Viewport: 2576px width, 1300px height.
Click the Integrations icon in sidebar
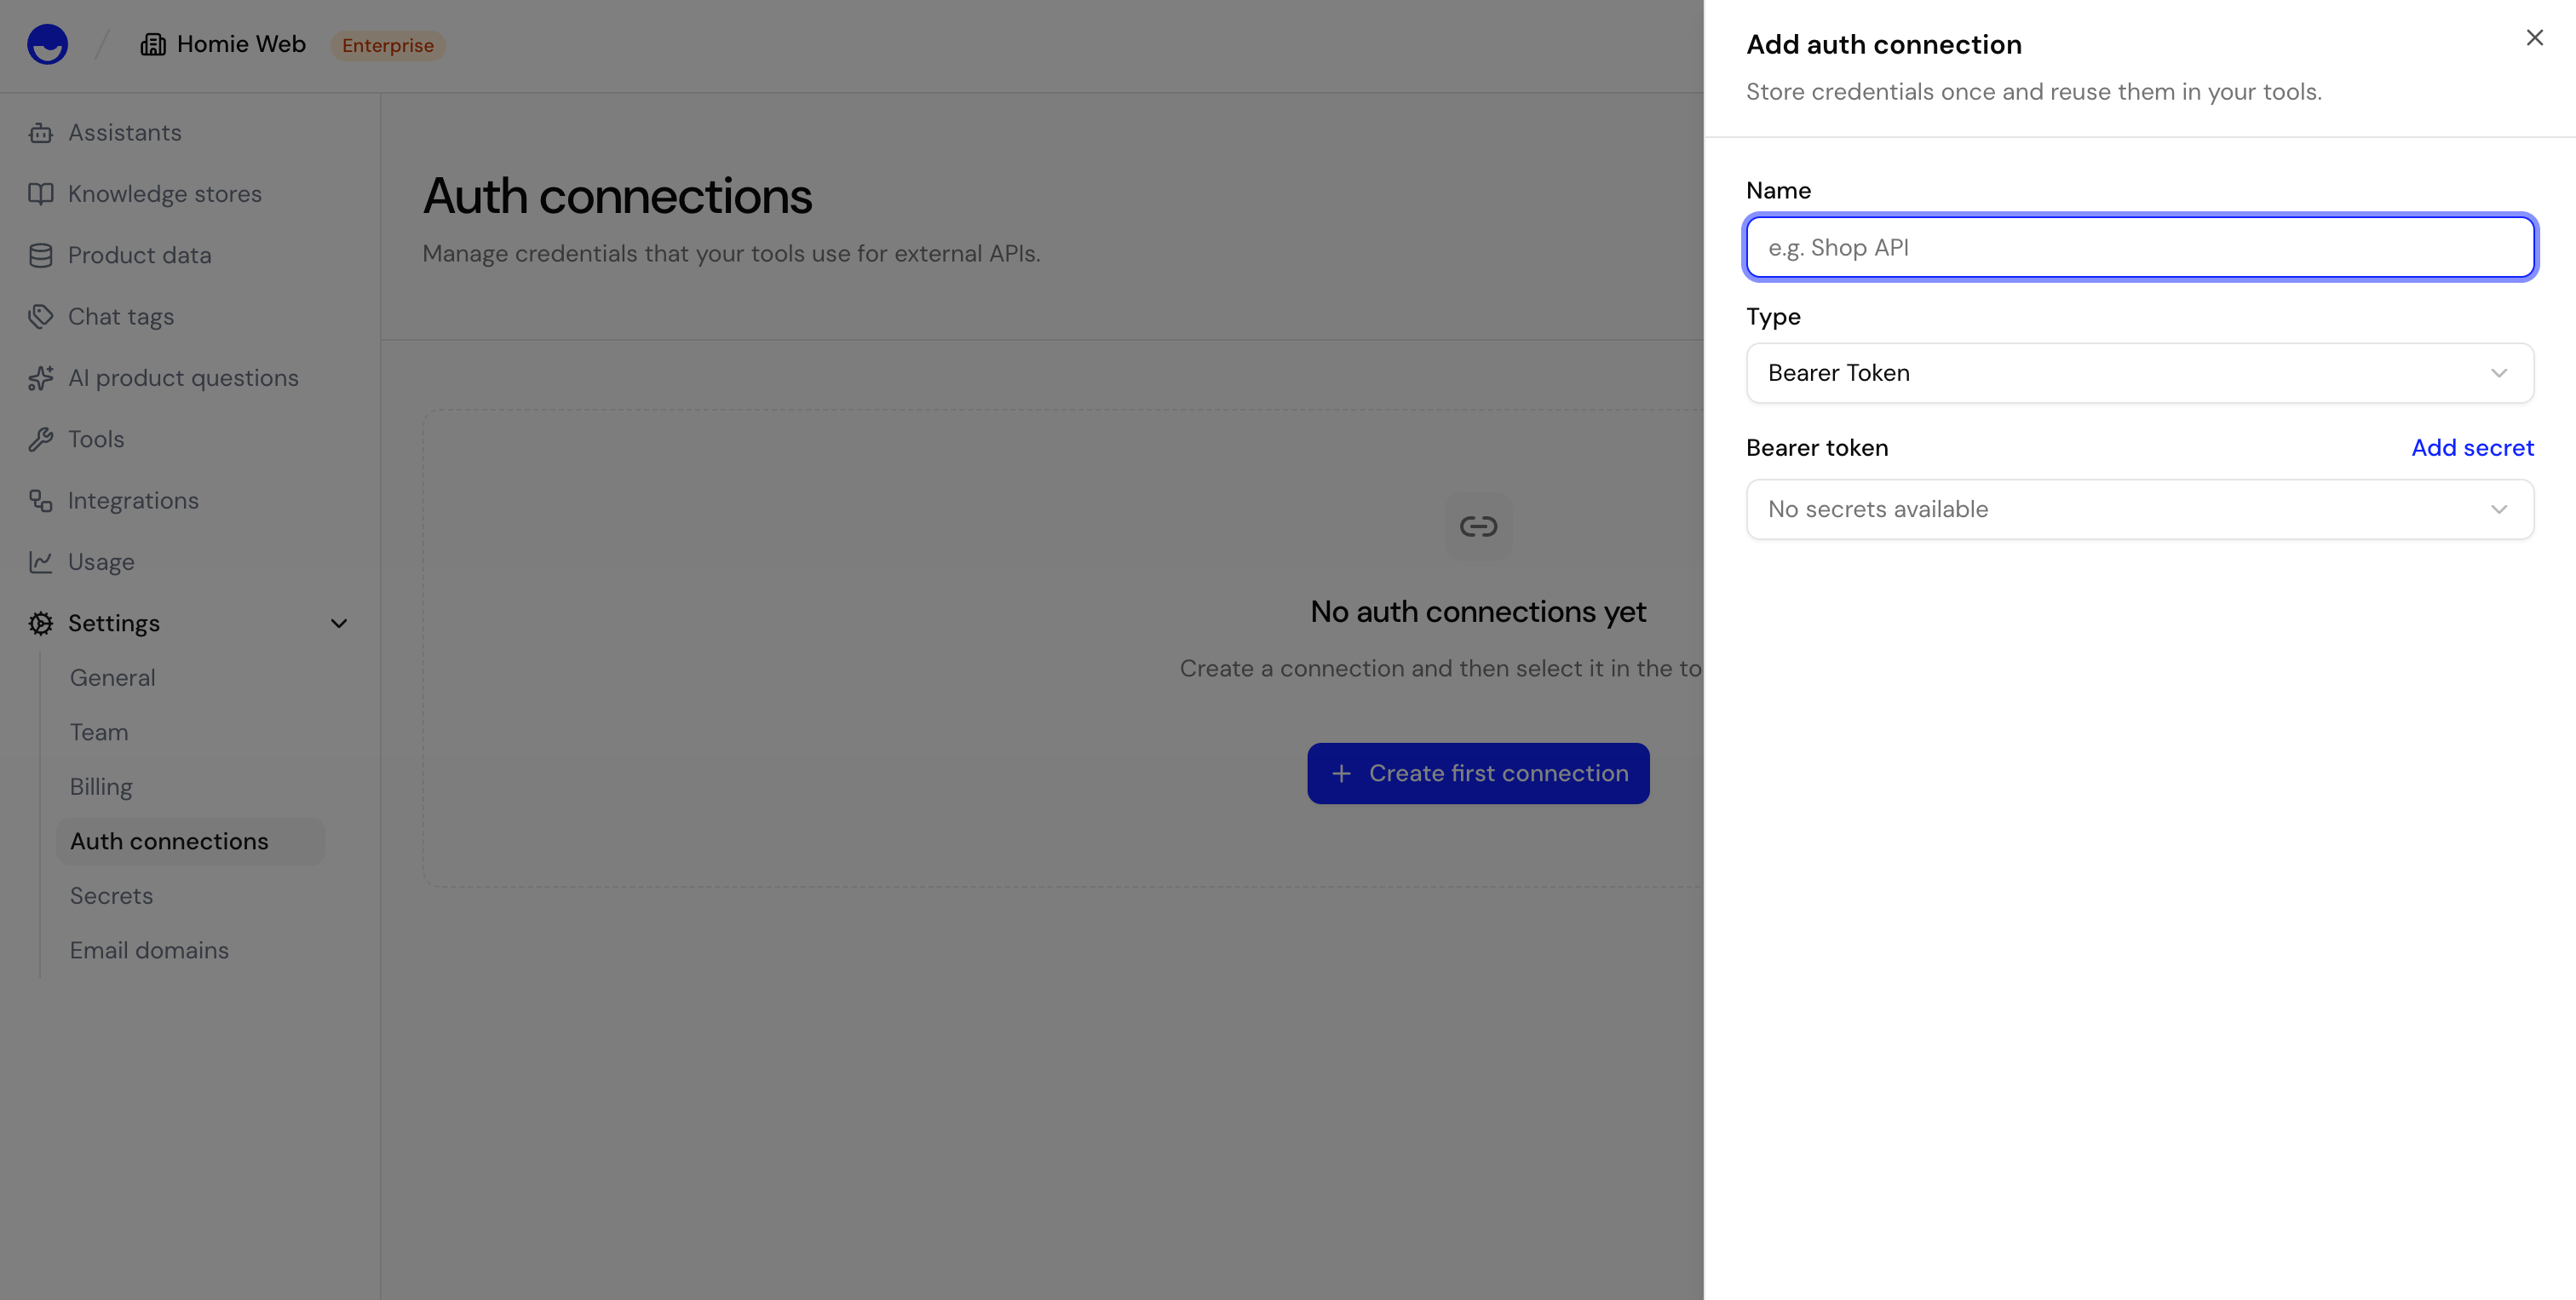tap(40, 501)
